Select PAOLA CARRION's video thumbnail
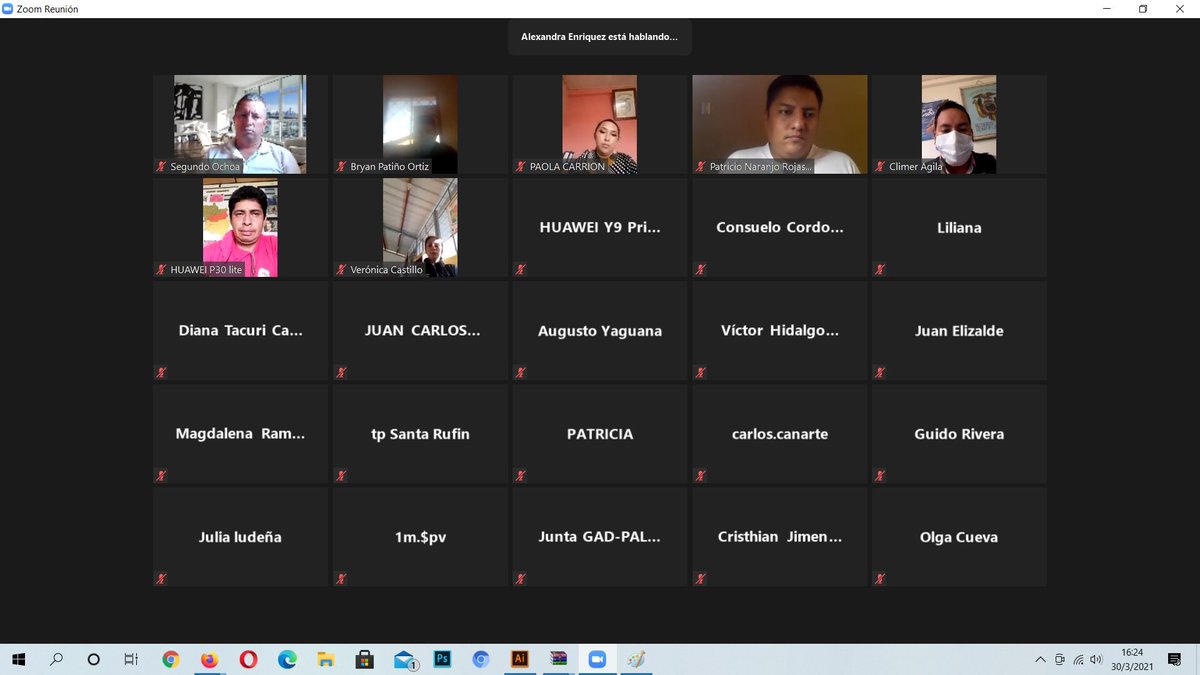This screenshot has width=1200, height=675. point(600,124)
